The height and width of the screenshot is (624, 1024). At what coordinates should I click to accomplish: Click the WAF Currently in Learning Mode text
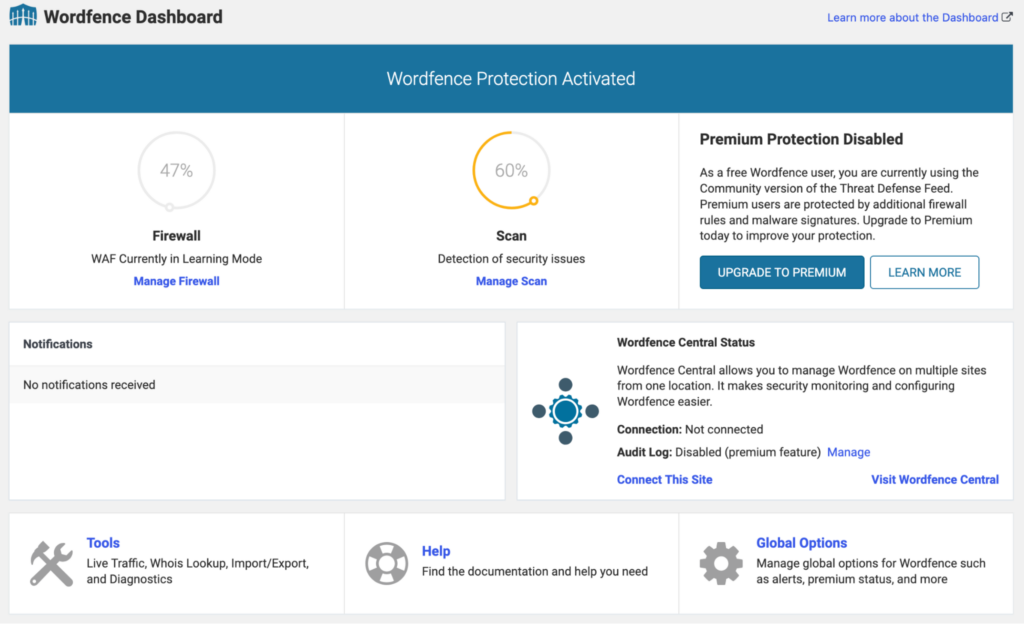click(176, 258)
